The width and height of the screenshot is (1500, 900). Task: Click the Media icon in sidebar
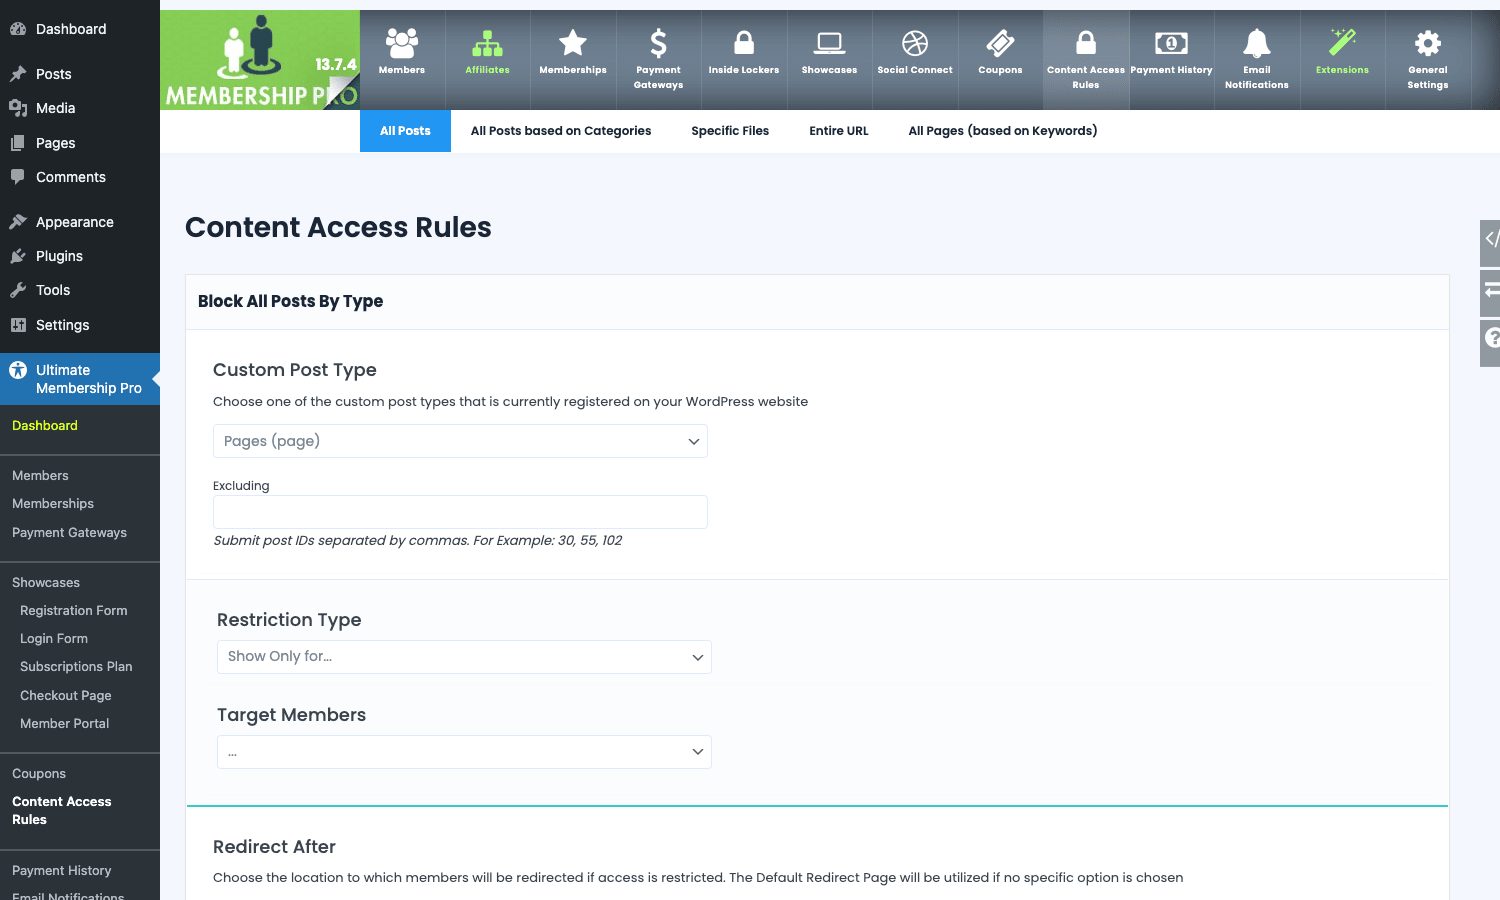click(18, 108)
